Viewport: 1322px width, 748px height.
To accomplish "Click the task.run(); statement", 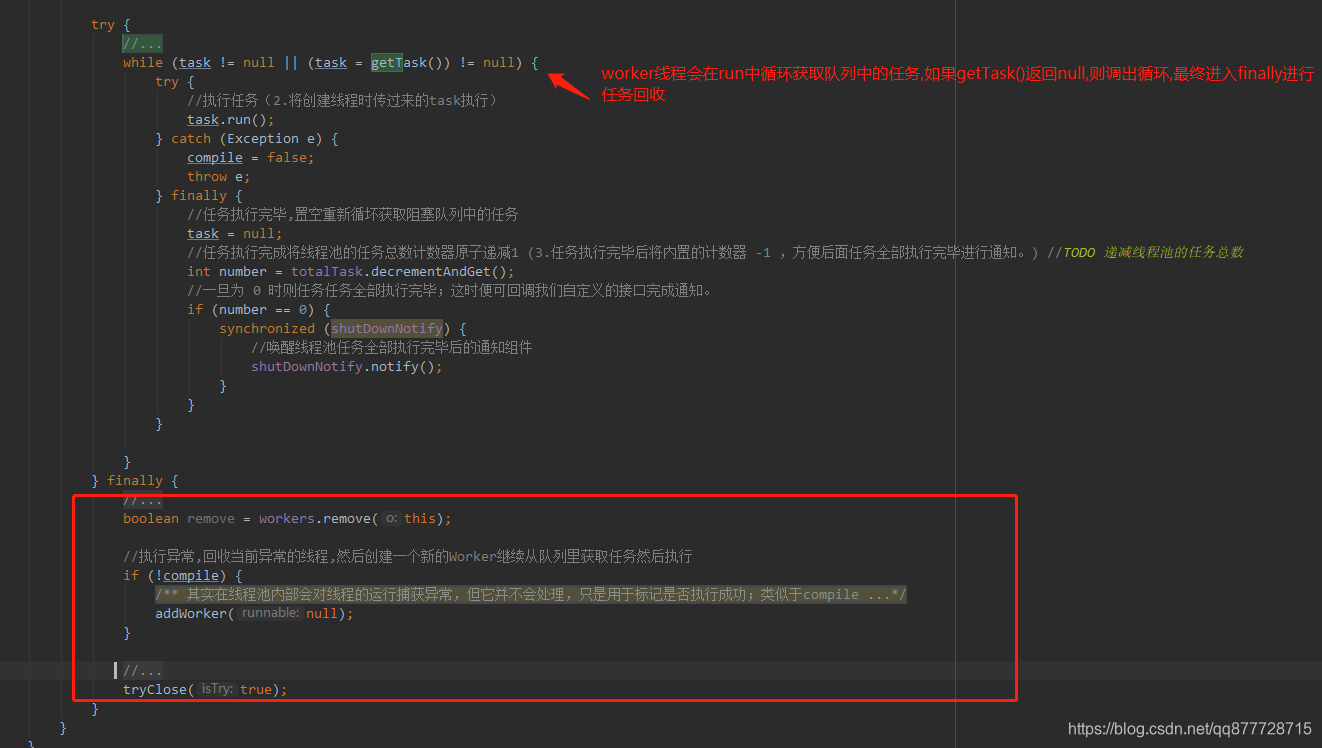I will click(231, 119).
